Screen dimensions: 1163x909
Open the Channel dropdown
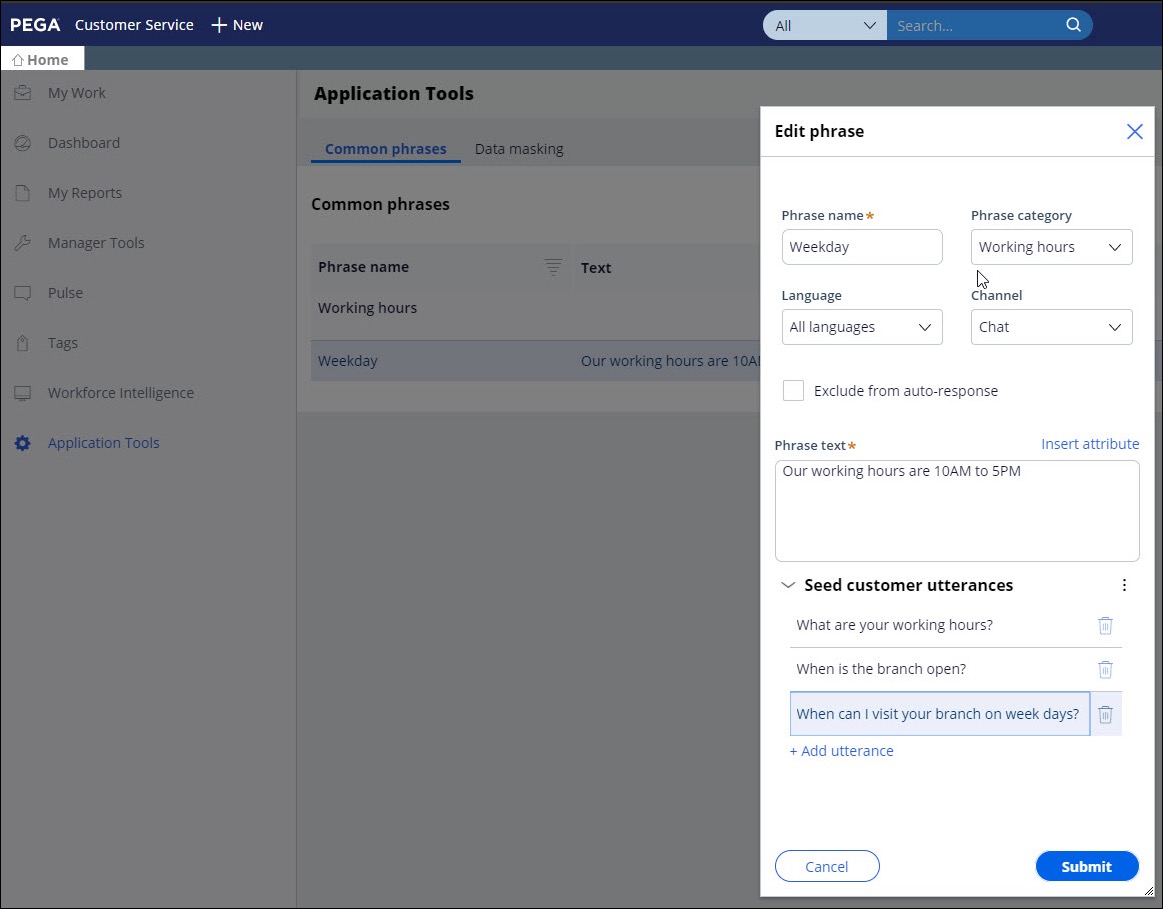pyautogui.click(x=1051, y=327)
